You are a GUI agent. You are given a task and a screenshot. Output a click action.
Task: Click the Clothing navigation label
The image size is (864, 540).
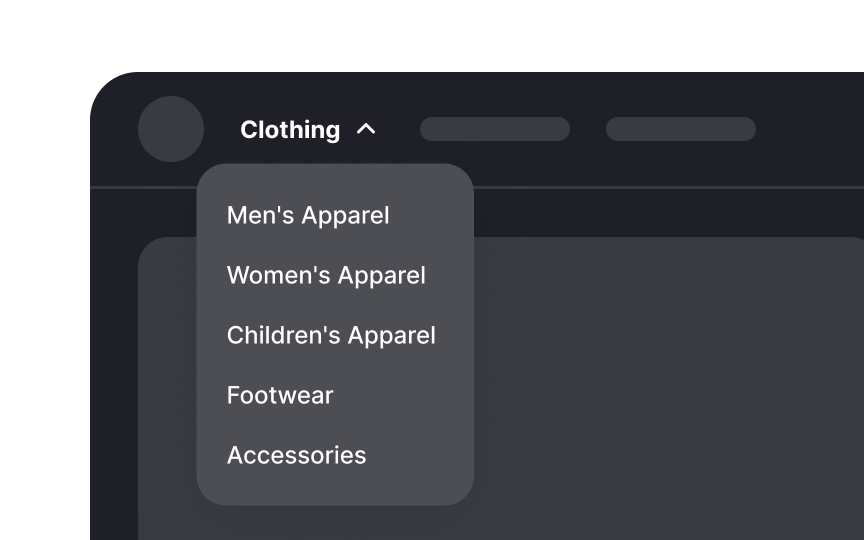[x=290, y=130]
